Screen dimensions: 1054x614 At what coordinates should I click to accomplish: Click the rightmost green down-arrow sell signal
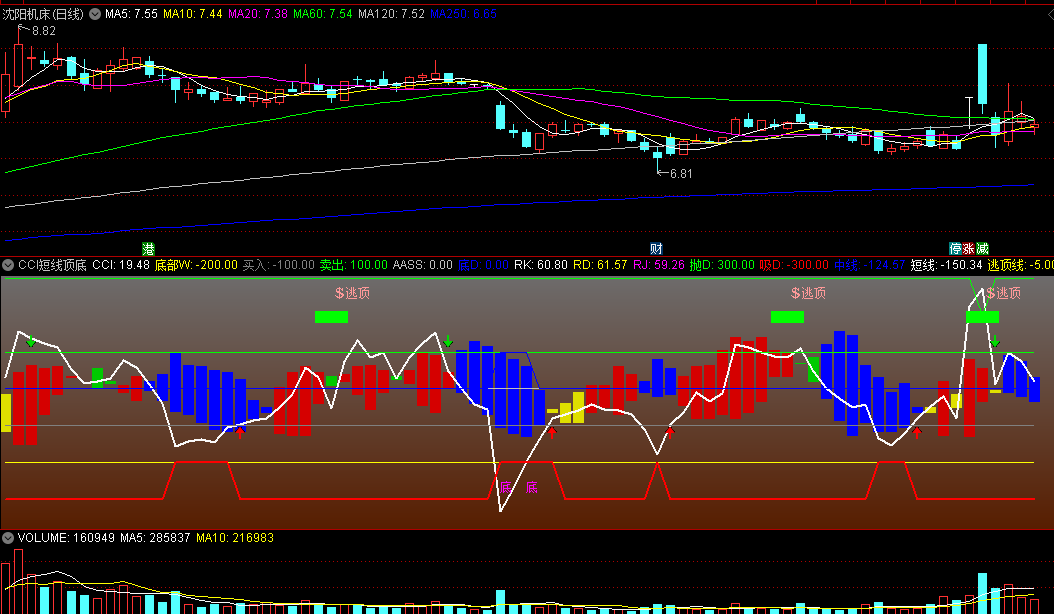[x=995, y=341]
